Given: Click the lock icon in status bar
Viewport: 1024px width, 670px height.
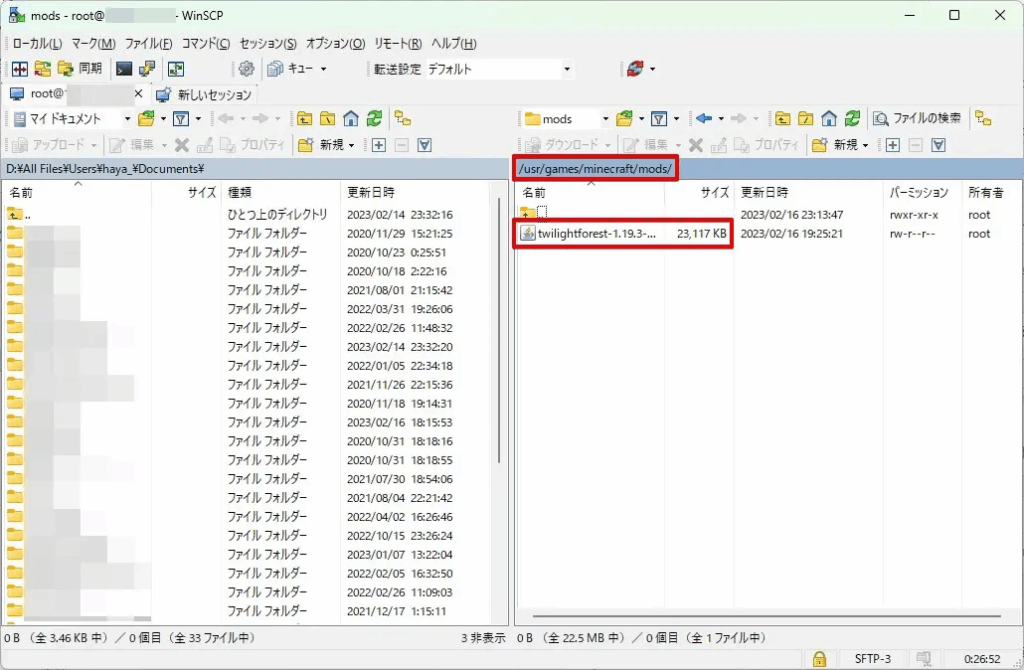Looking at the screenshot, I should (x=819, y=659).
